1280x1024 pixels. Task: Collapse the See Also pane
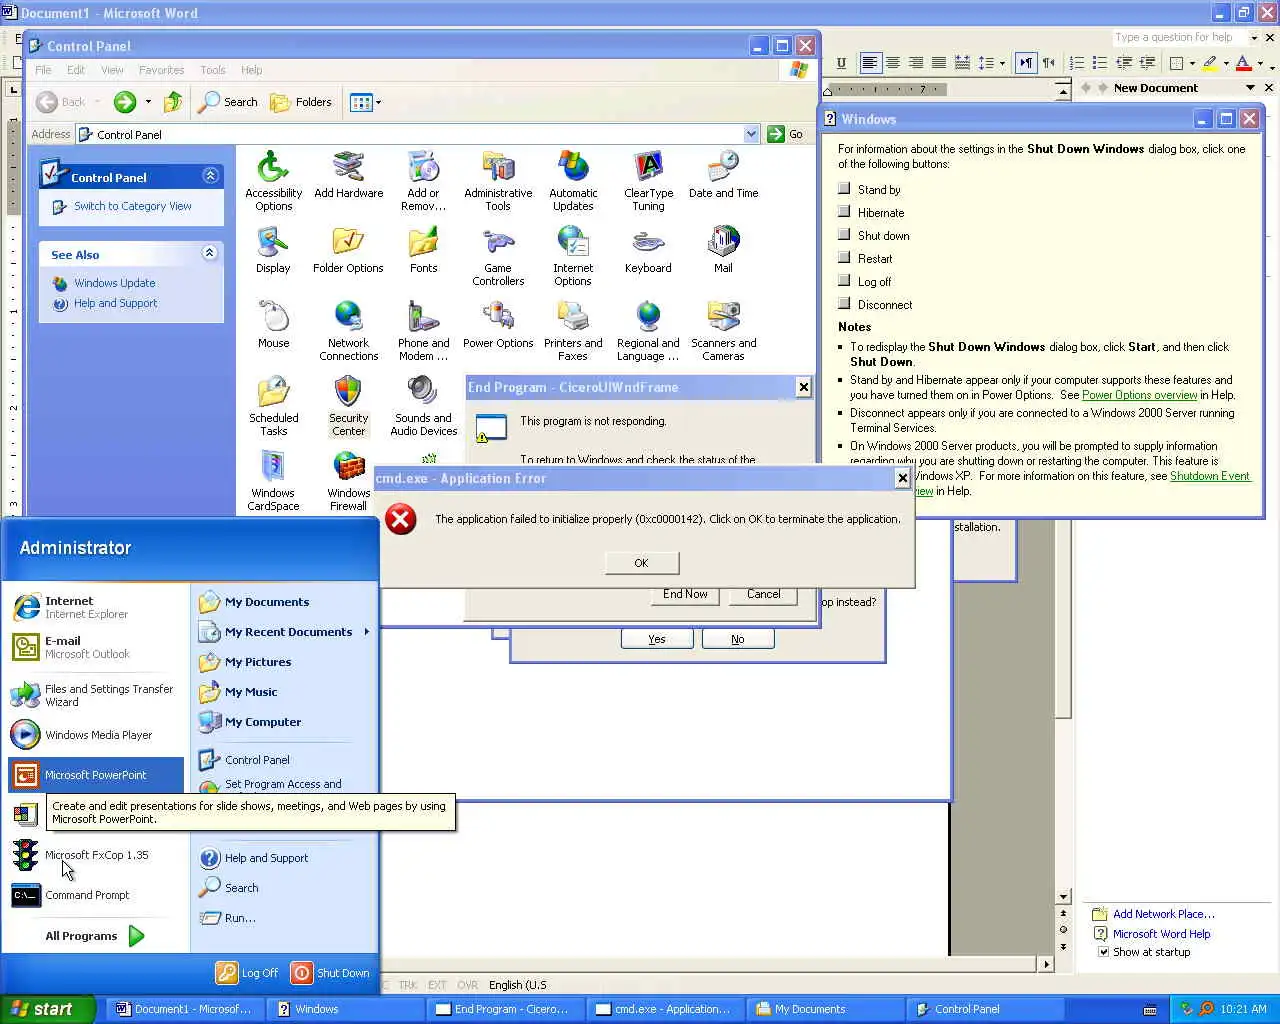[210, 253]
